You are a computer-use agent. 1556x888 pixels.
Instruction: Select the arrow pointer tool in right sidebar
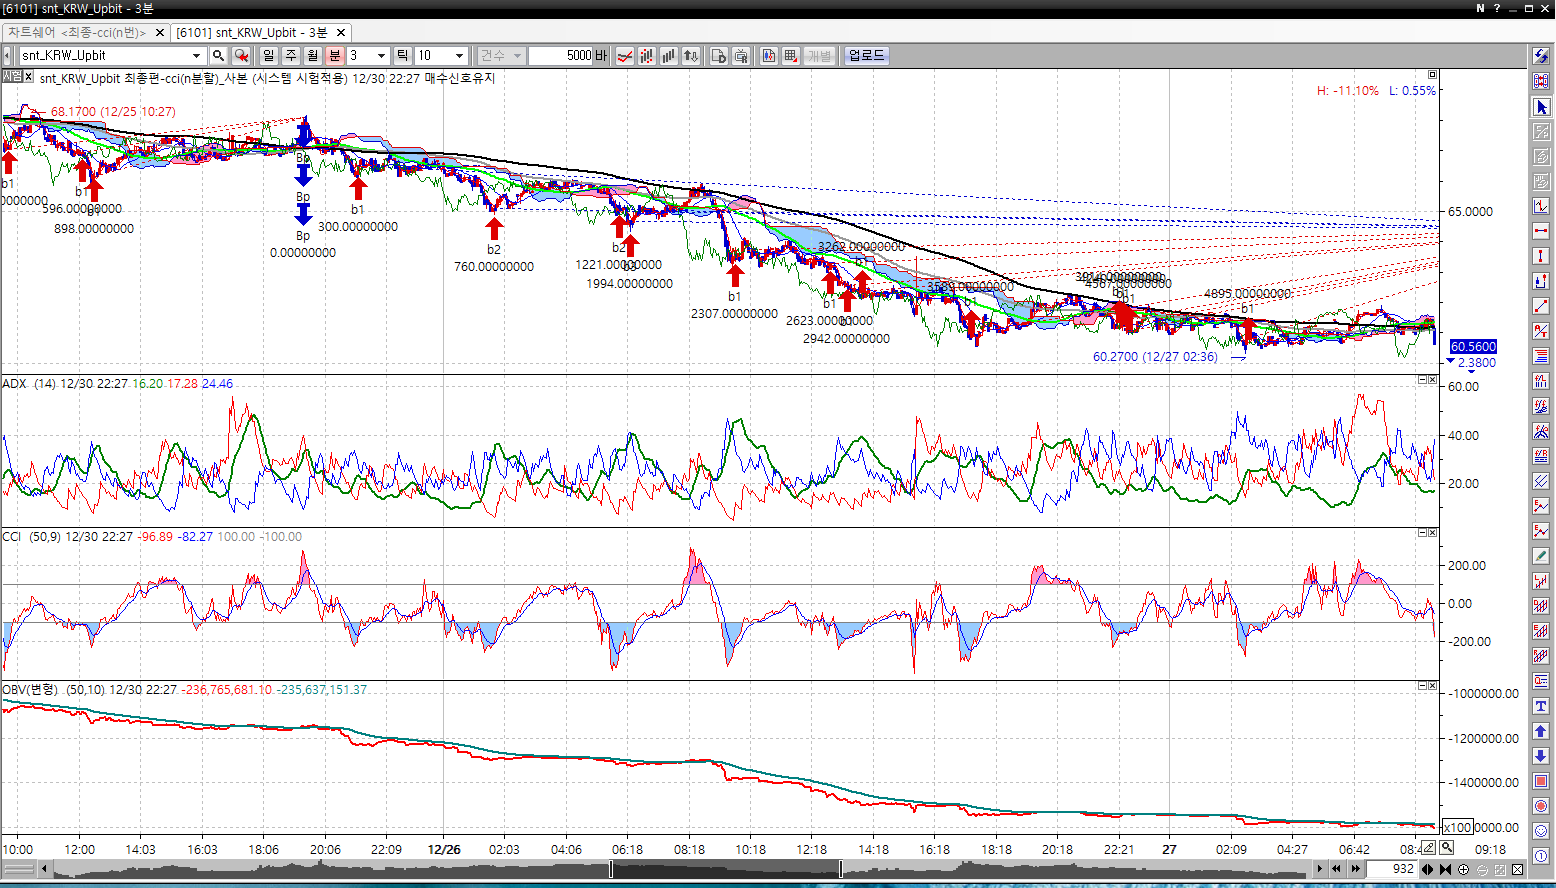click(1541, 107)
